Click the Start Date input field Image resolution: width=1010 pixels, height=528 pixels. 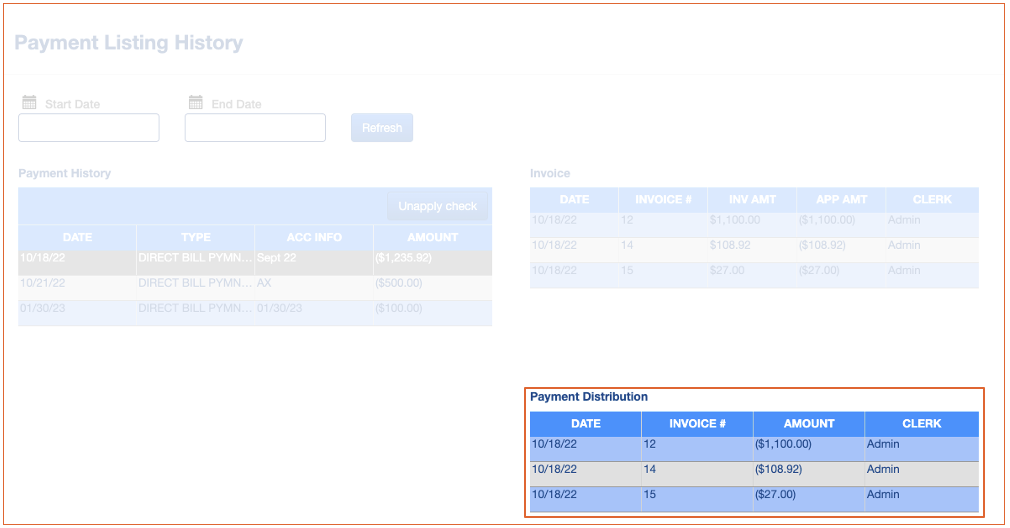(89, 128)
